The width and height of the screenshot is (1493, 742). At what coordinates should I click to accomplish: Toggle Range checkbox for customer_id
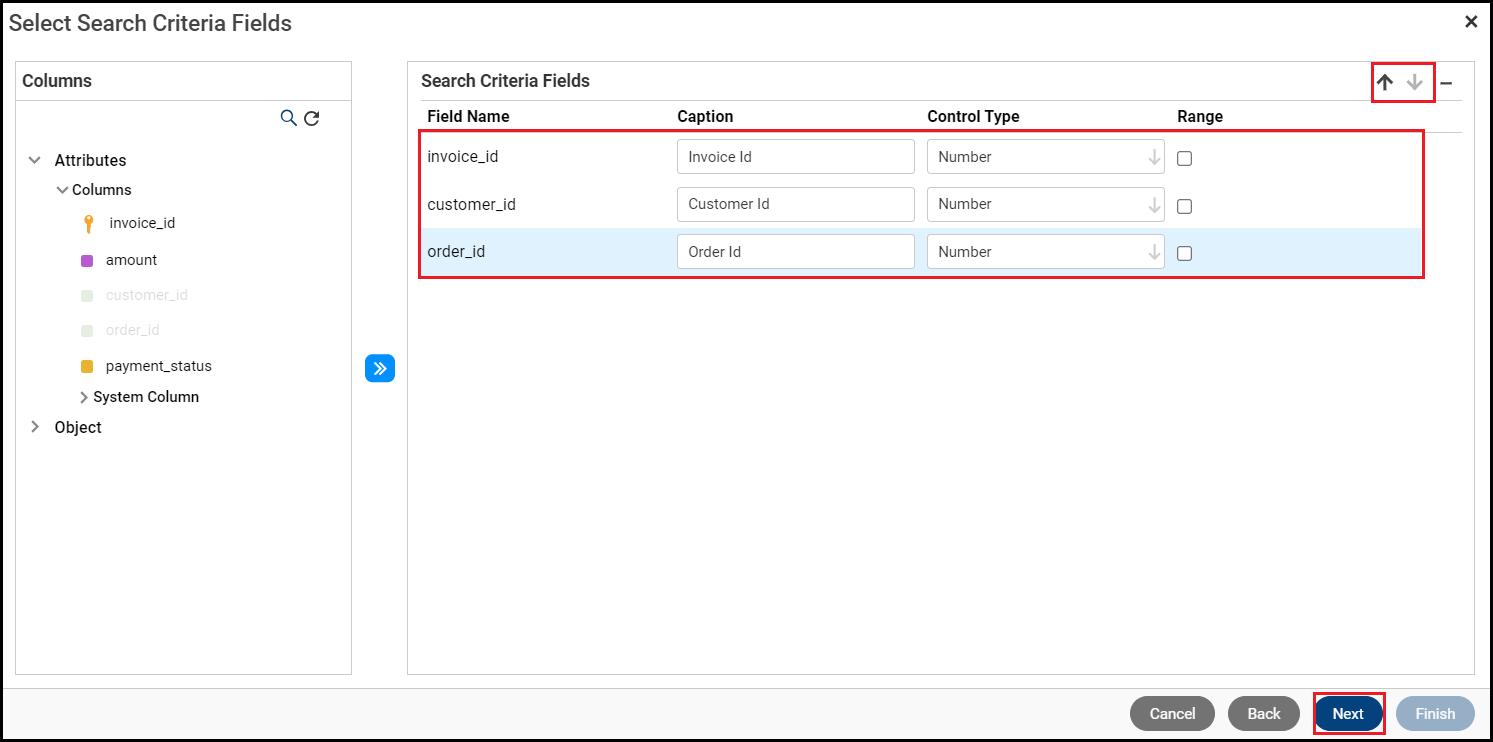pos(1185,206)
